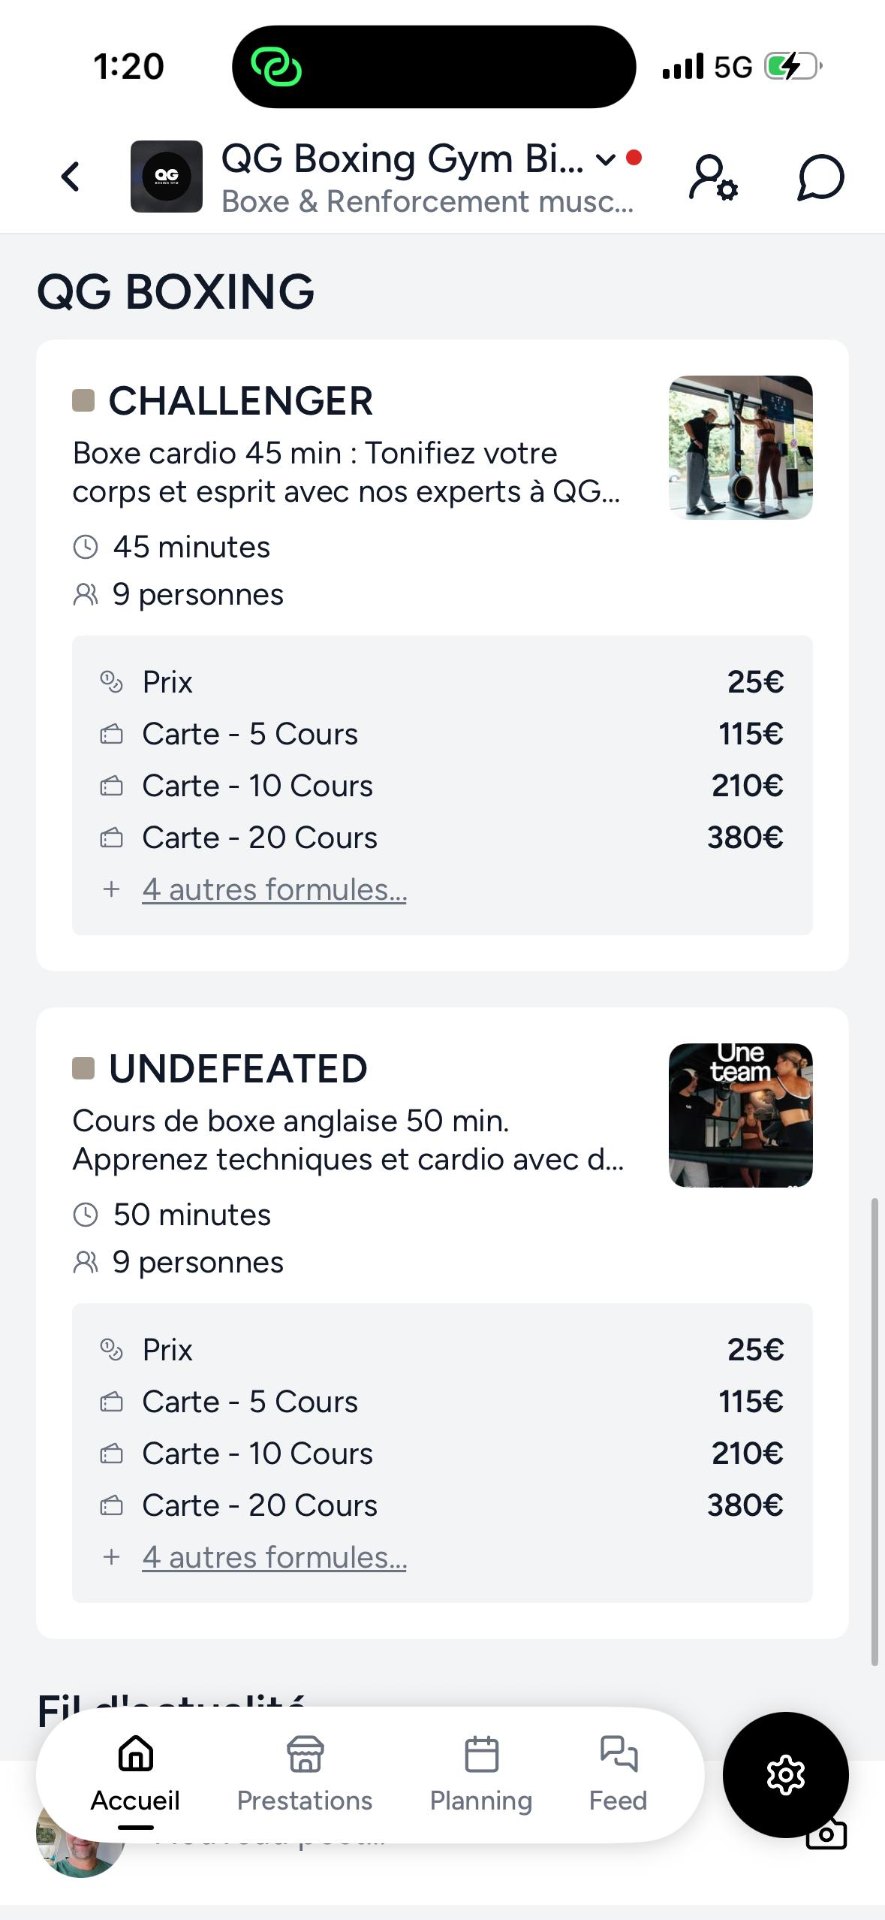Image resolution: width=885 pixels, height=1920 pixels.
Task: Expand the QG Boxing Gym name dropdown
Action: [x=605, y=159]
